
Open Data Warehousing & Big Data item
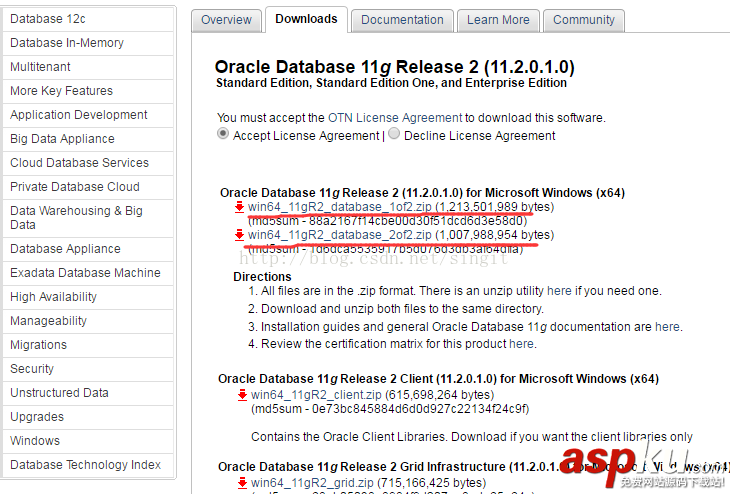(88, 218)
